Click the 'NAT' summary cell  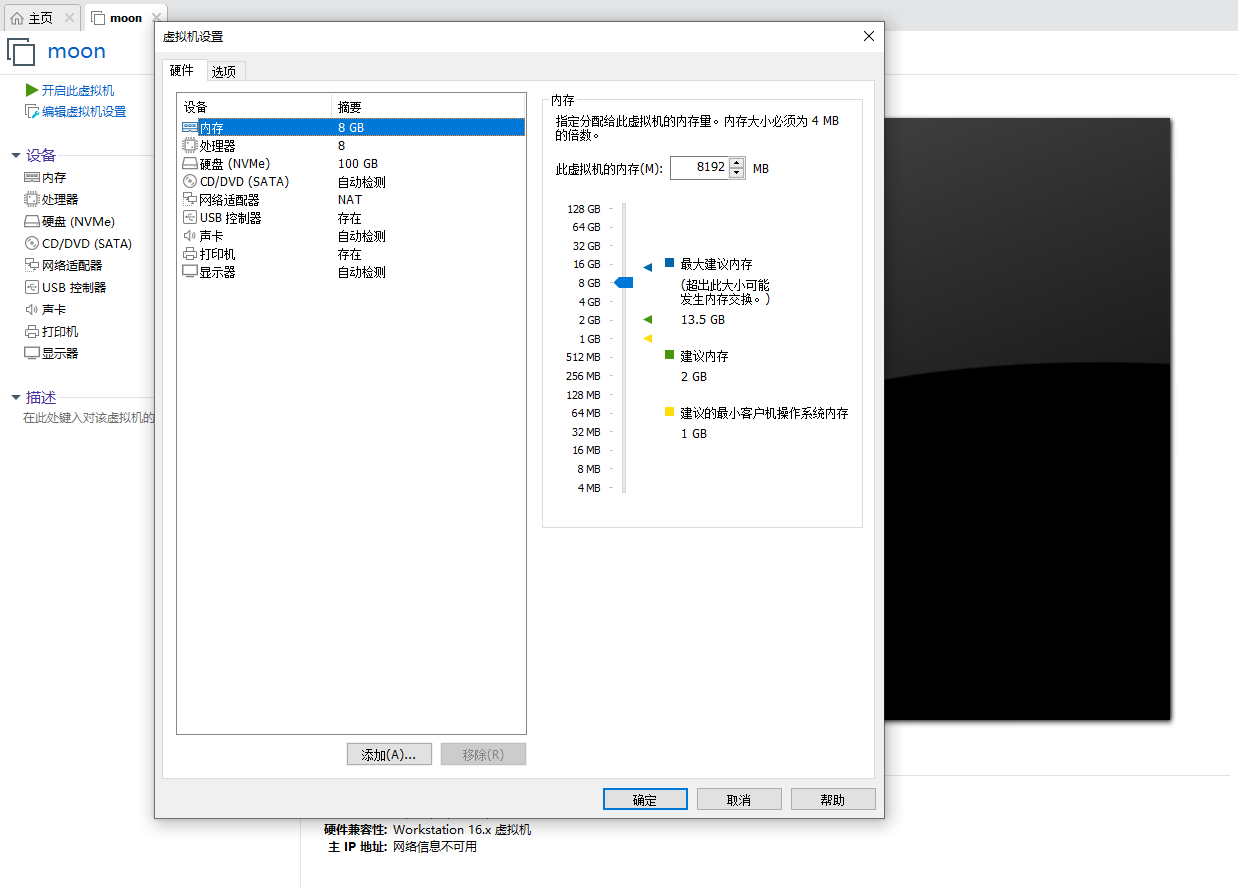(x=350, y=200)
